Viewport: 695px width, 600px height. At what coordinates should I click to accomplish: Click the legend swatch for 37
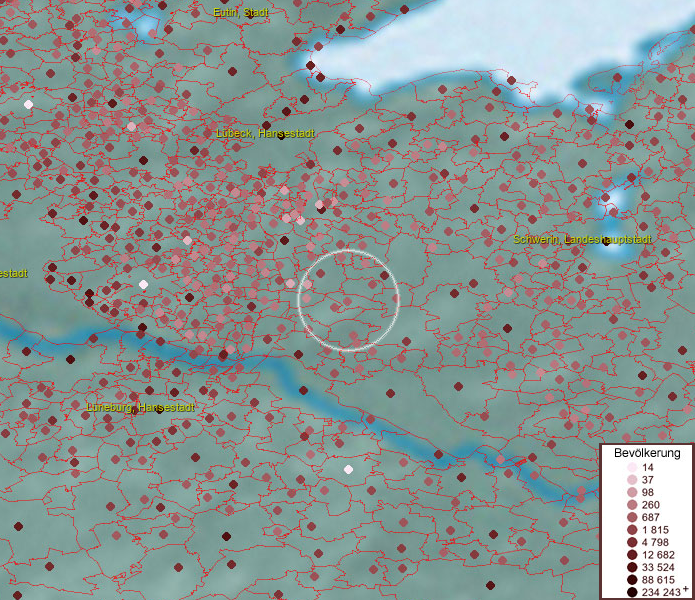click(x=632, y=480)
